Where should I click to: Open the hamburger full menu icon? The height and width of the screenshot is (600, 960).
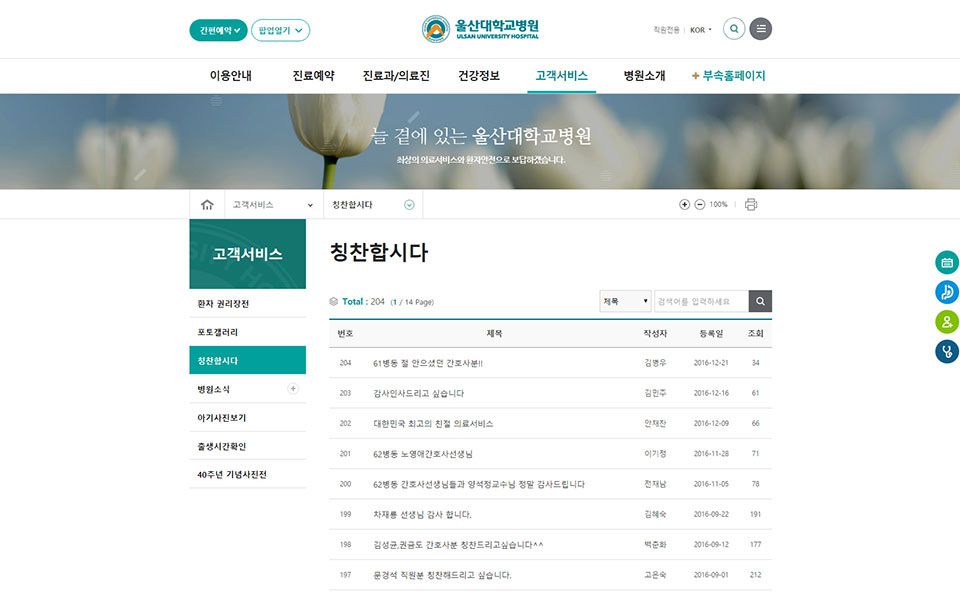pyautogui.click(x=761, y=29)
